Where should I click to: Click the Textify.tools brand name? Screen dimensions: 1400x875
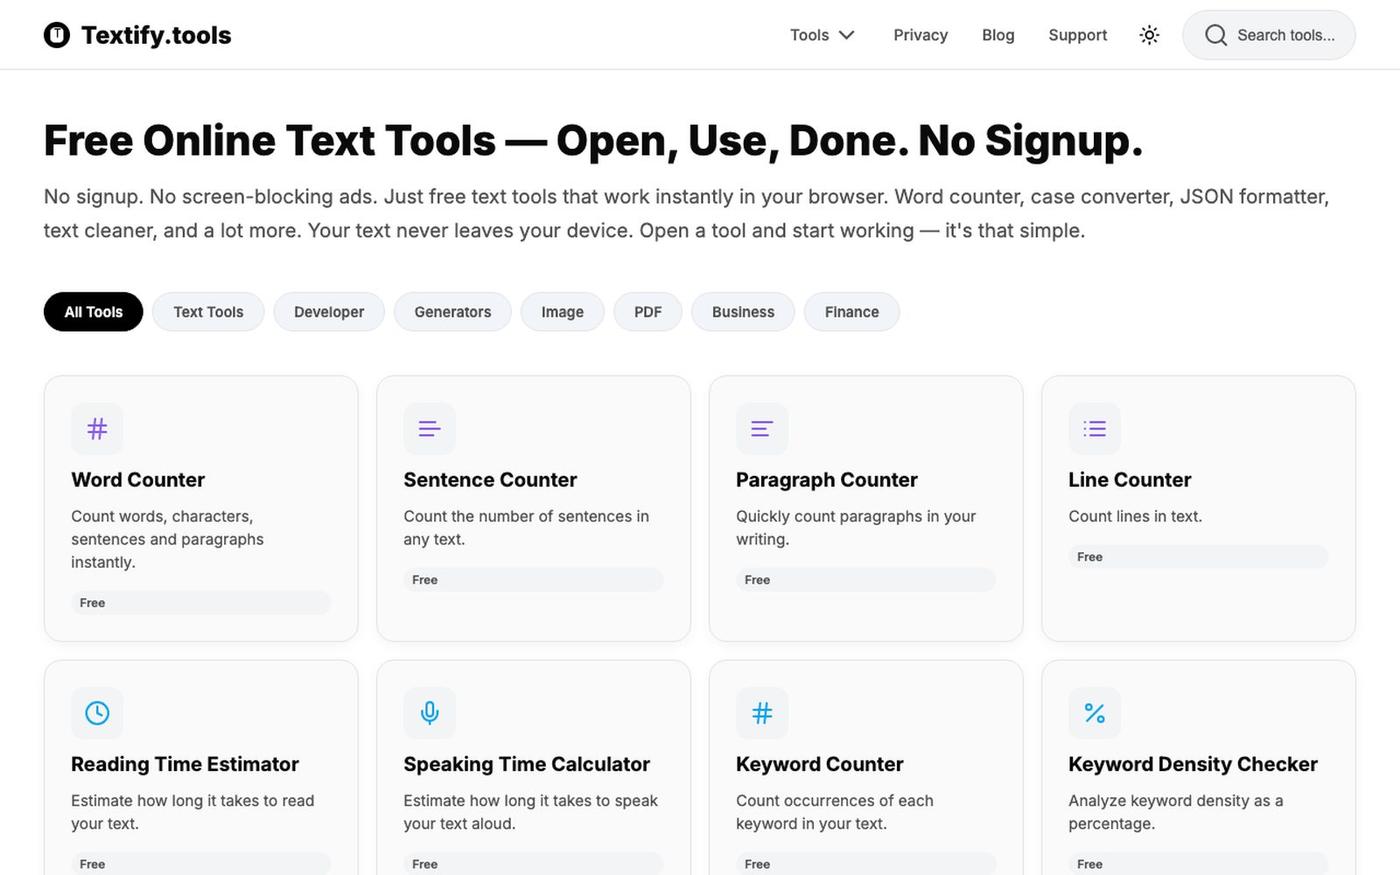(156, 35)
